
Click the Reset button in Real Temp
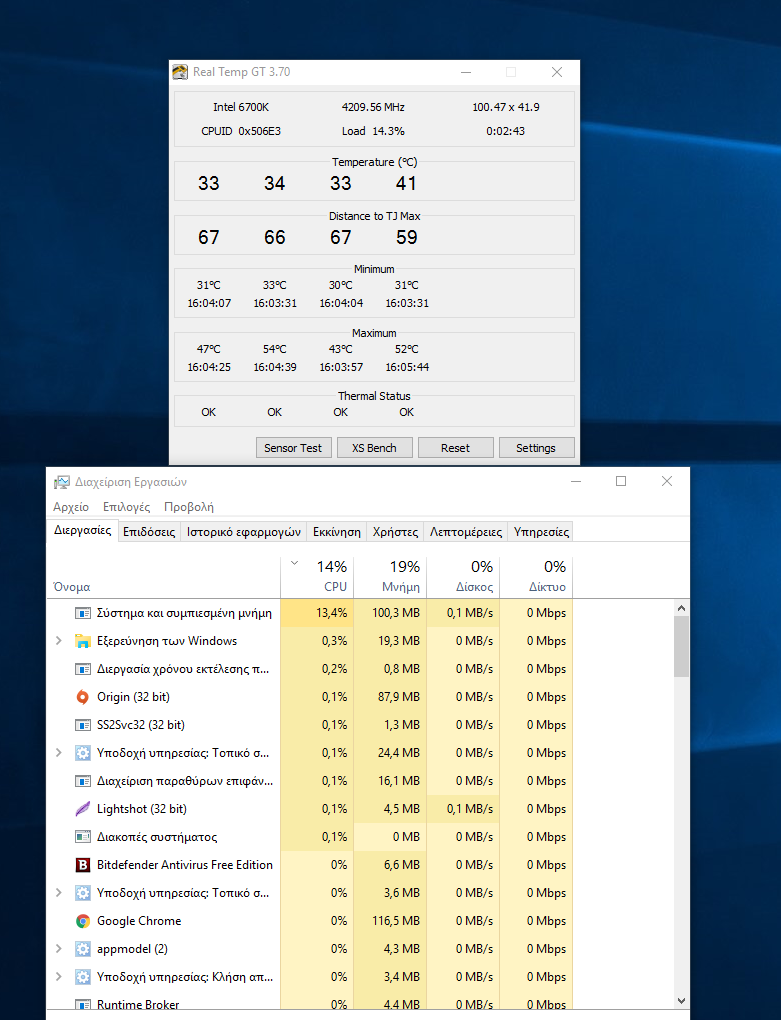coord(455,448)
